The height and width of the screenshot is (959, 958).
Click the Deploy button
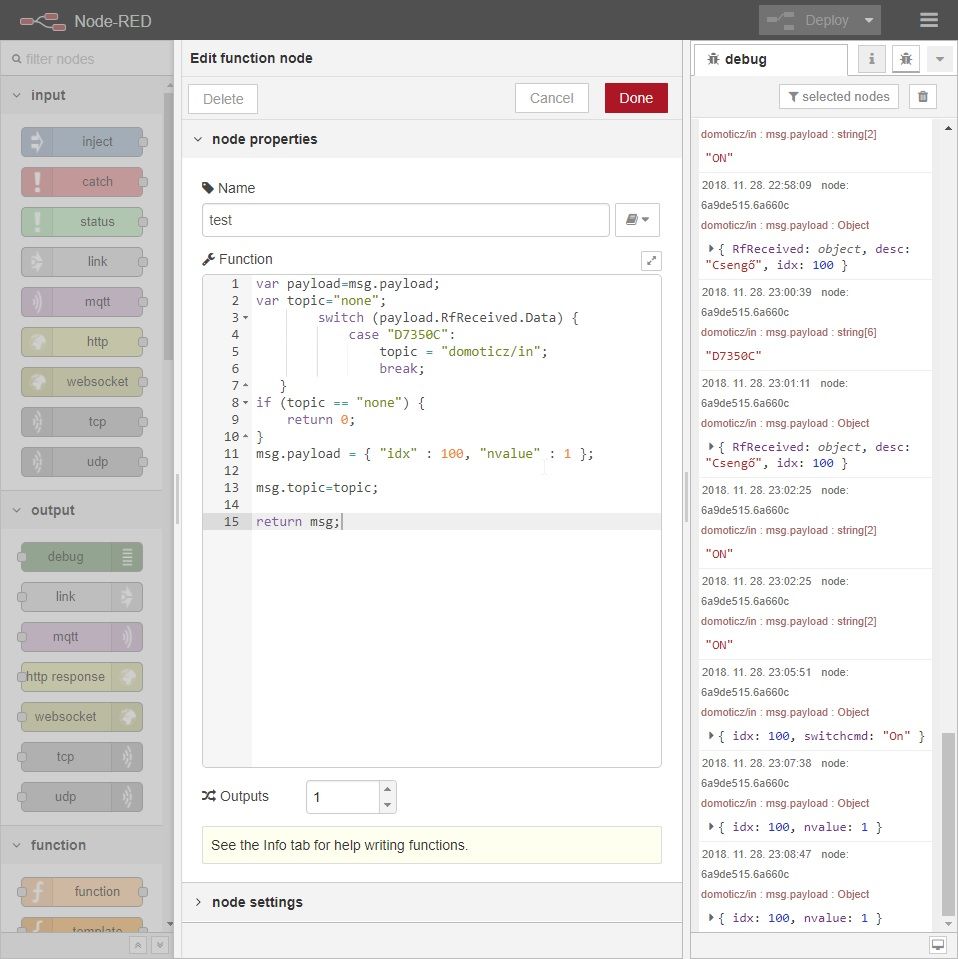click(x=808, y=20)
